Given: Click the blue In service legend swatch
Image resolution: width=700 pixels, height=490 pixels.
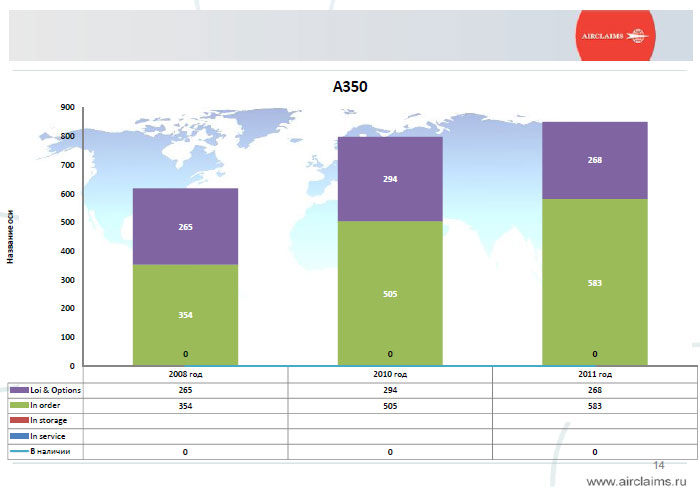Looking at the screenshot, I should tap(19, 436).
